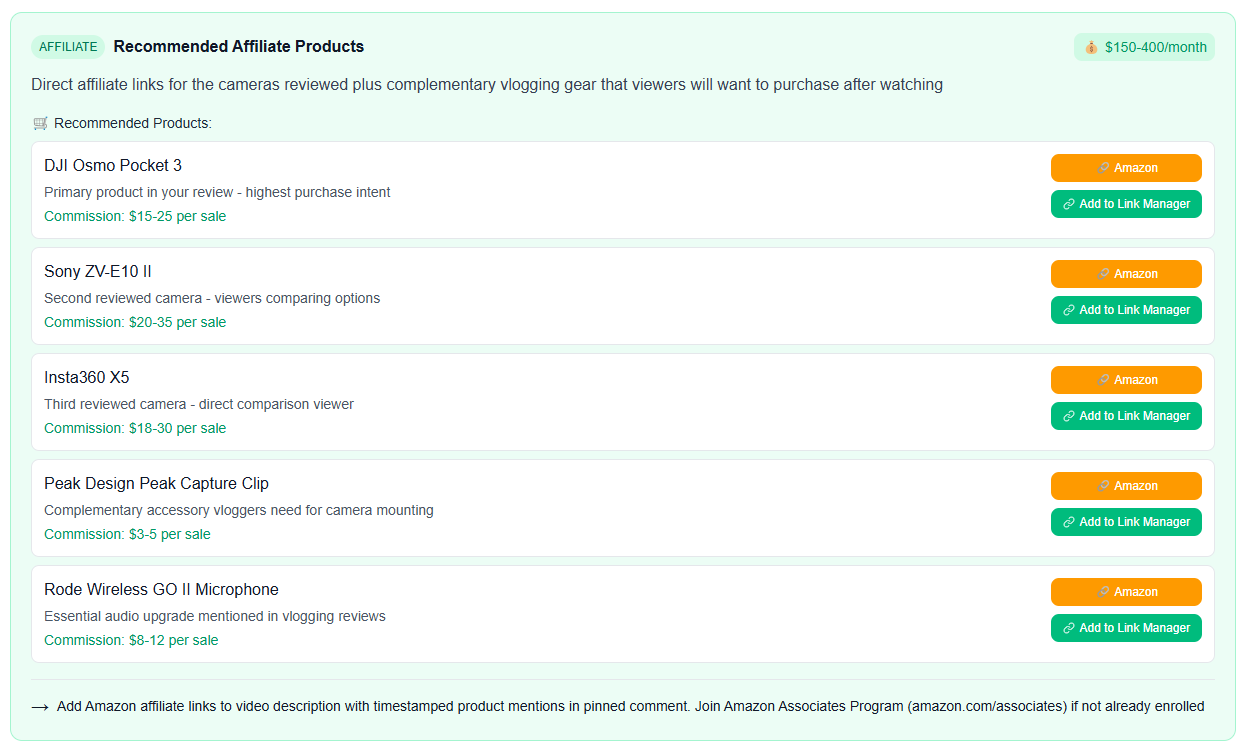Viewport: 1249px width, 751px height.
Task: Select the DJI Osmo Pocket 3 product title
Action: (x=113, y=166)
